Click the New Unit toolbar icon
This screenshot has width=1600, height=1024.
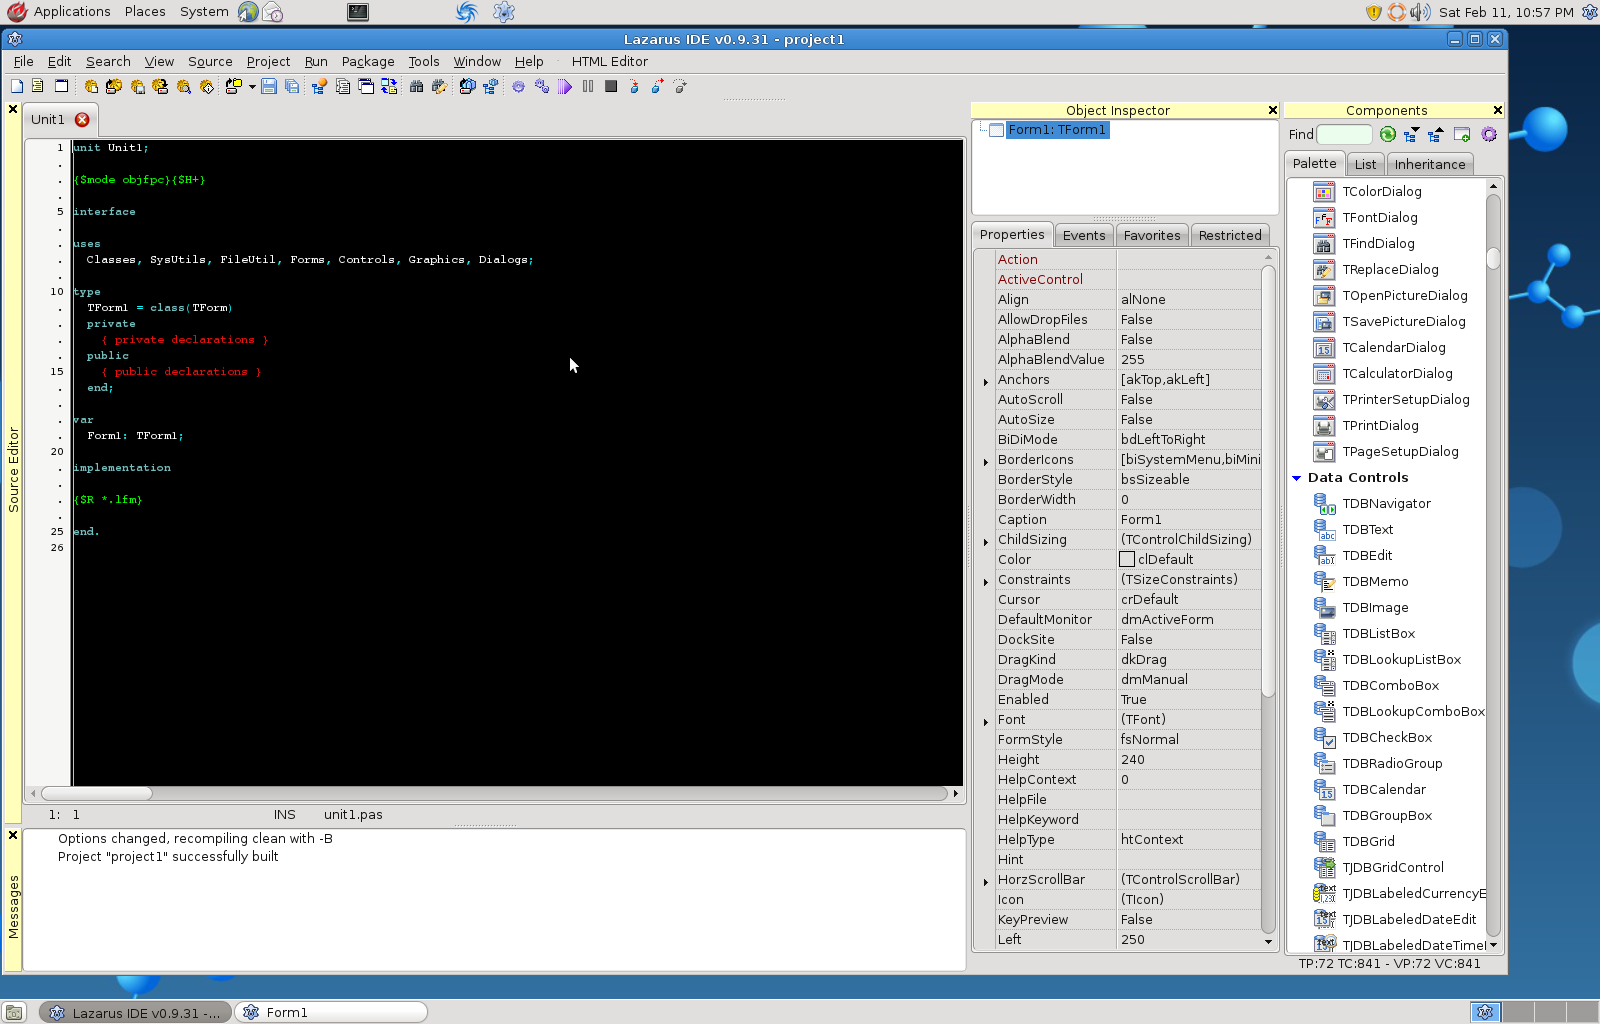(17, 86)
